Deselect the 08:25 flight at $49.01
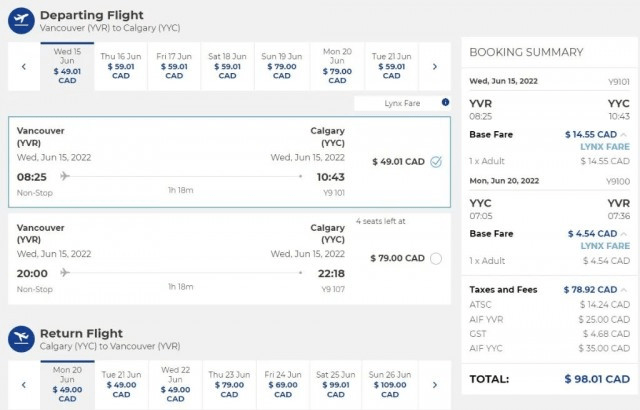This screenshot has width=640, height=410. [x=436, y=161]
